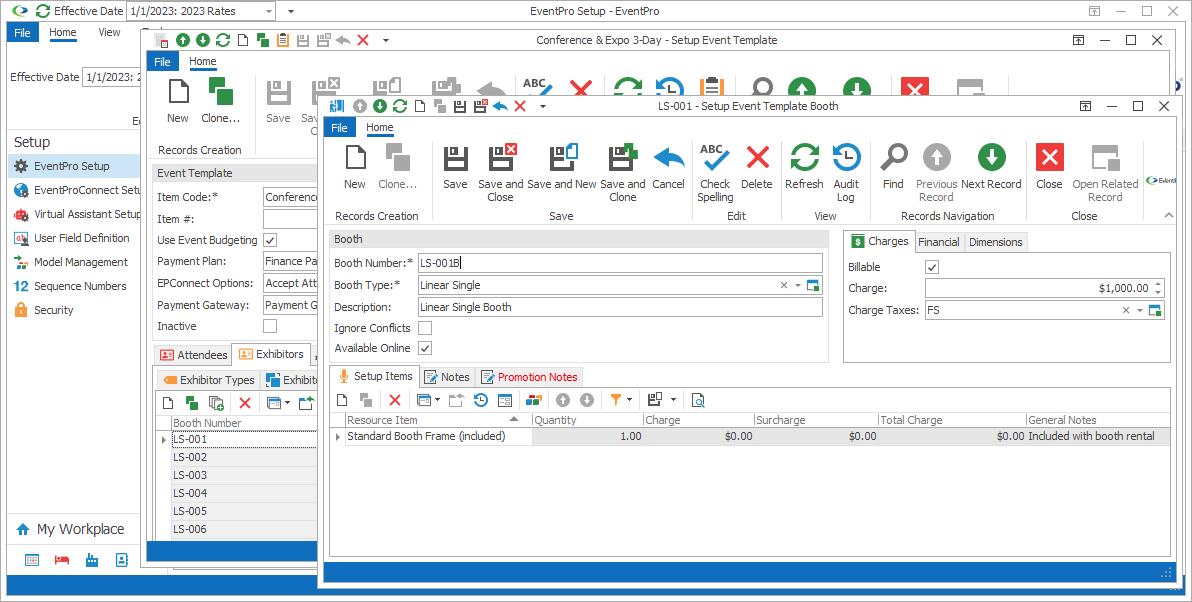Viewport: 1192px width, 602px height.
Task: Open the Charge Taxes dropdown arrow
Action: pyautogui.click(x=1140, y=310)
